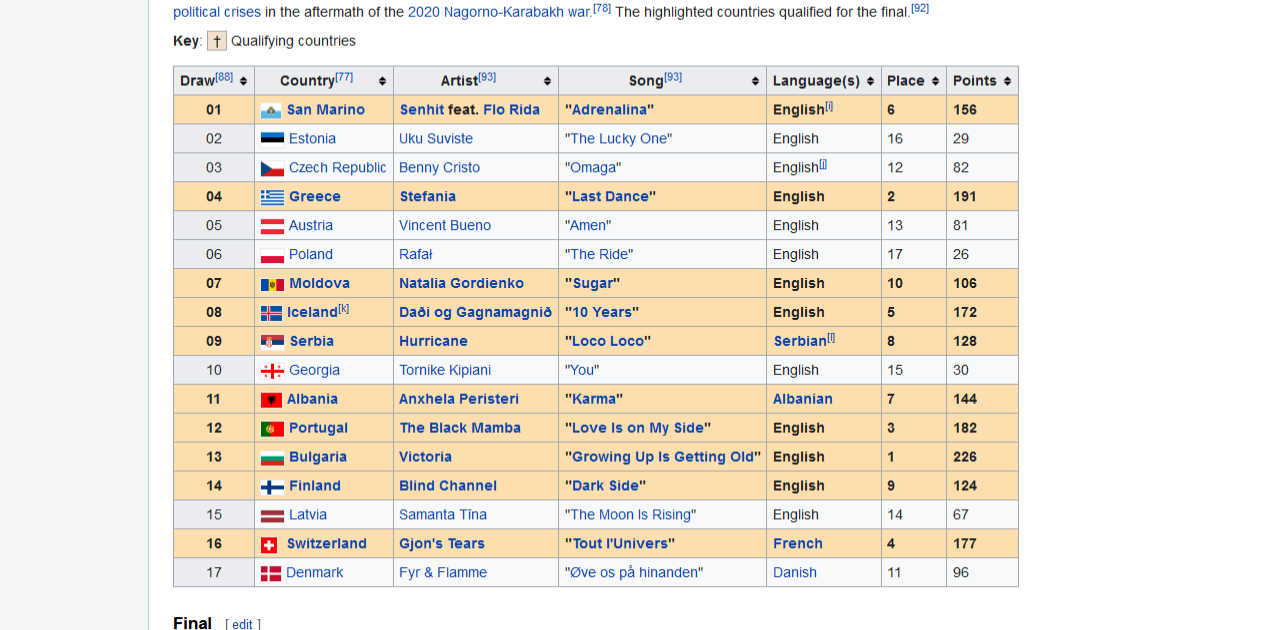Click the Albania flag icon
This screenshot has height=630, width=1269.
[x=271, y=400]
